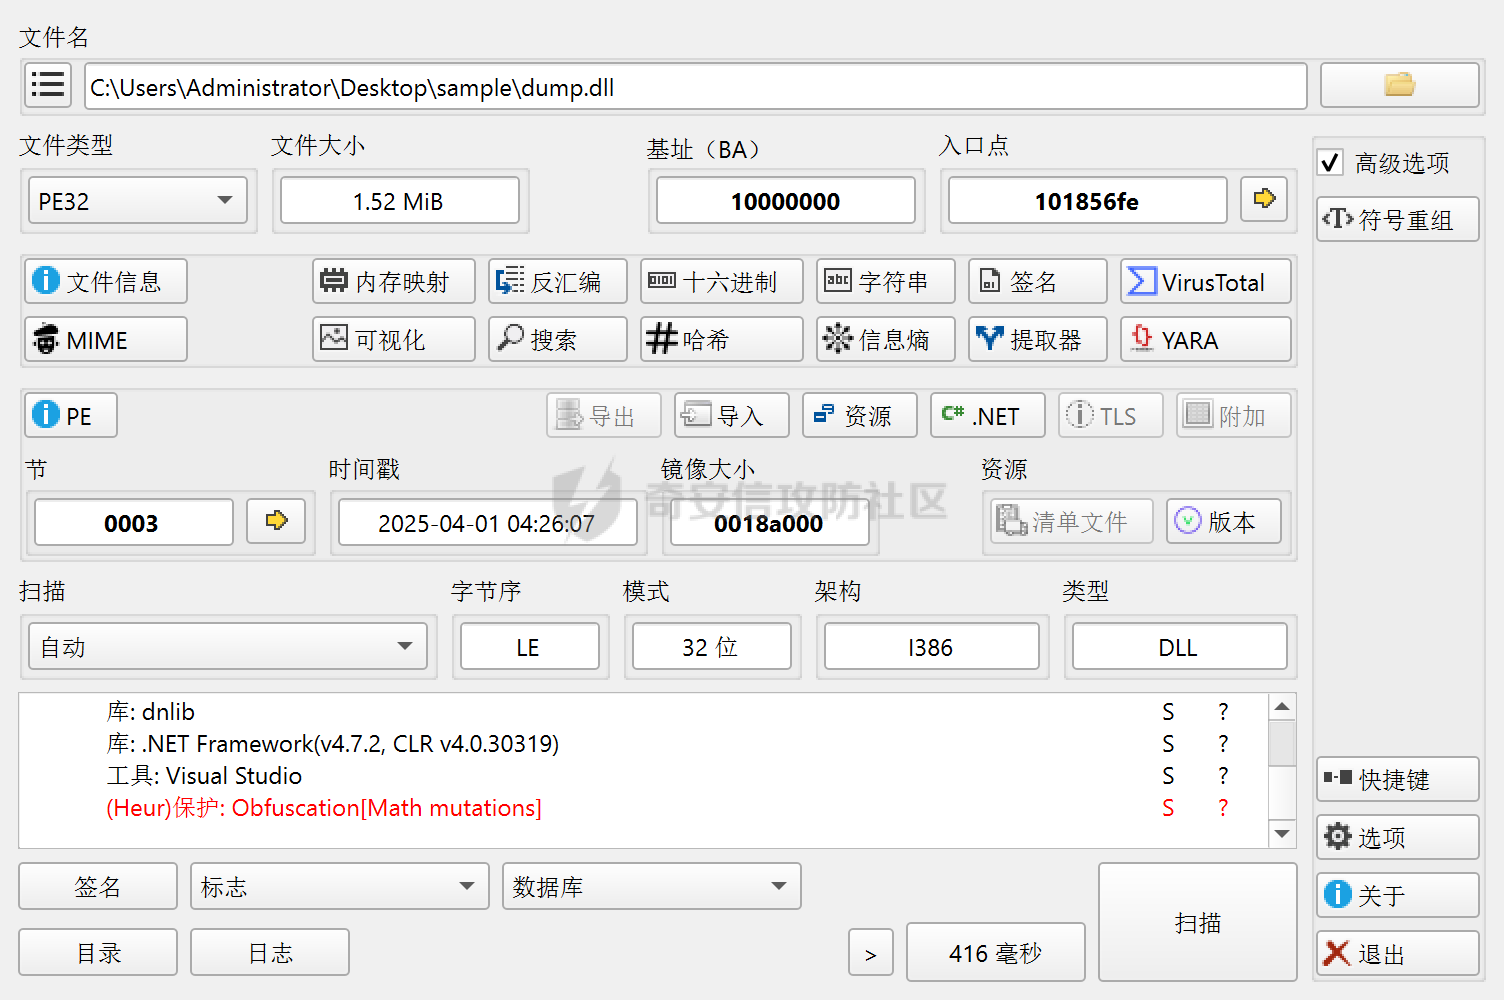Select the 工具: Visual Studio result row
The height and width of the screenshot is (1000, 1504).
coord(644,775)
